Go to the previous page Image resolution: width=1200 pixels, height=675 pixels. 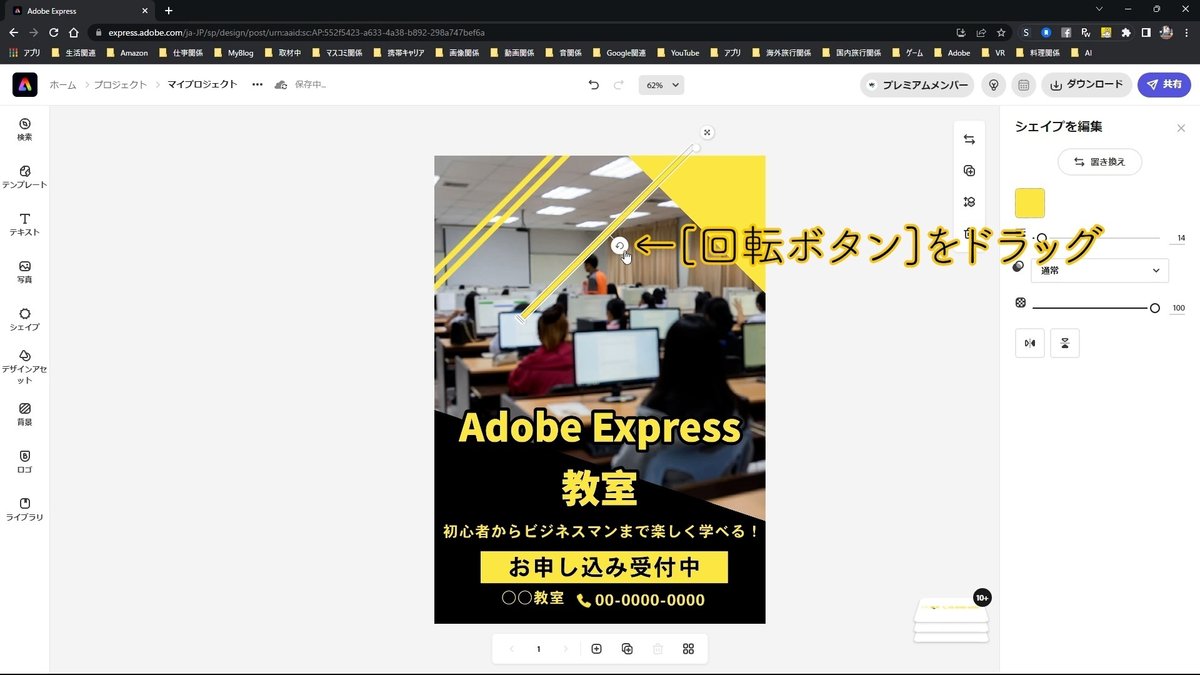[x=512, y=649]
